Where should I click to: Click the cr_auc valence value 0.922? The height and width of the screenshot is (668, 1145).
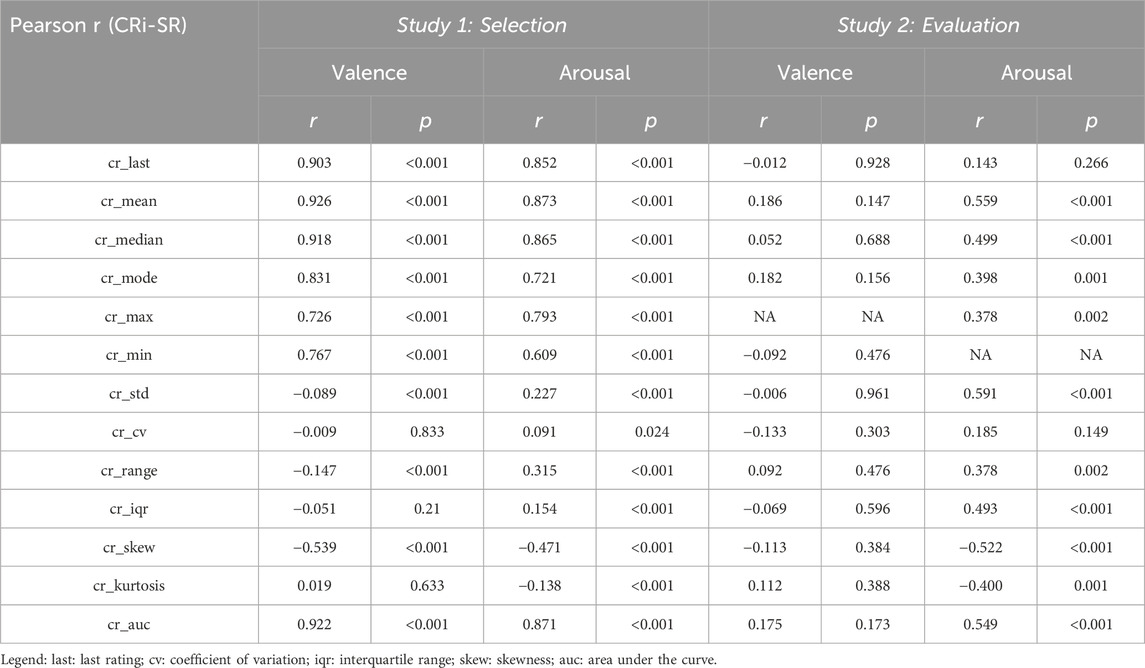[314, 624]
